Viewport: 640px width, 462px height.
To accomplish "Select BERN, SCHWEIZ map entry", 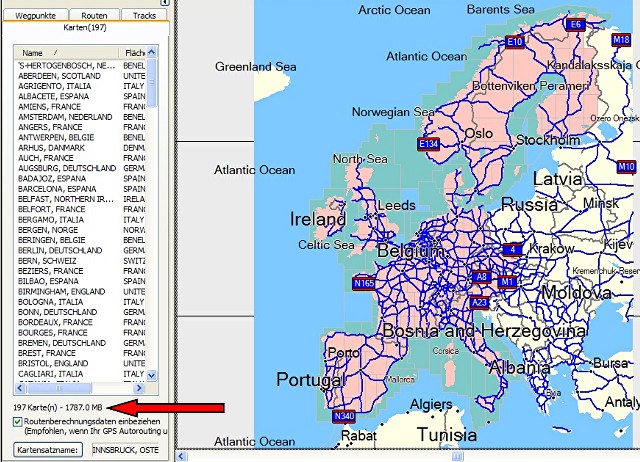I will (80, 261).
